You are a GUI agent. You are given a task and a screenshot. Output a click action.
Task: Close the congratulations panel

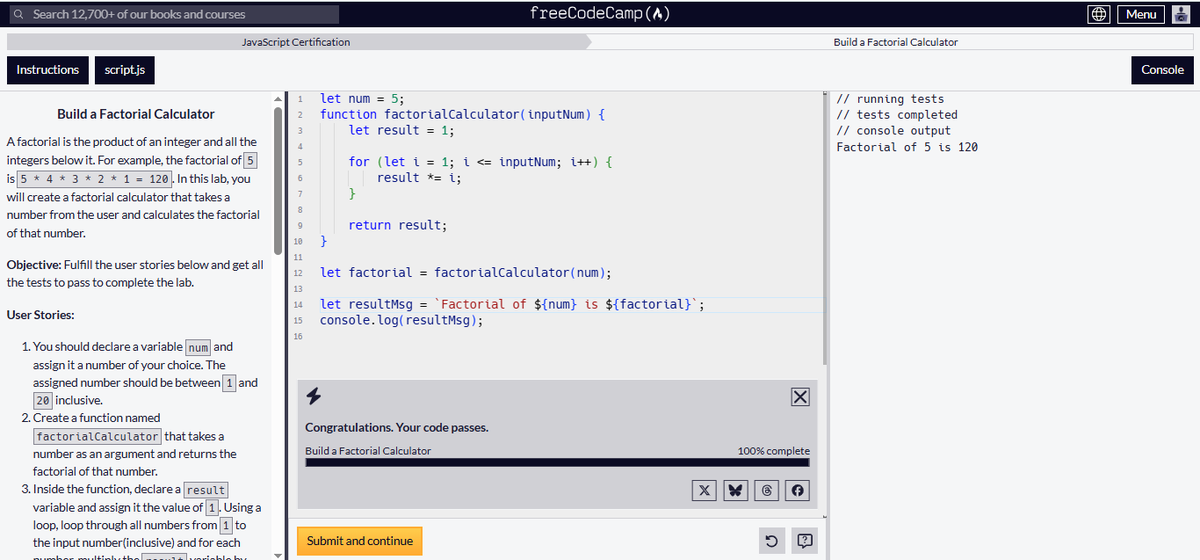[x=800, y=398]
